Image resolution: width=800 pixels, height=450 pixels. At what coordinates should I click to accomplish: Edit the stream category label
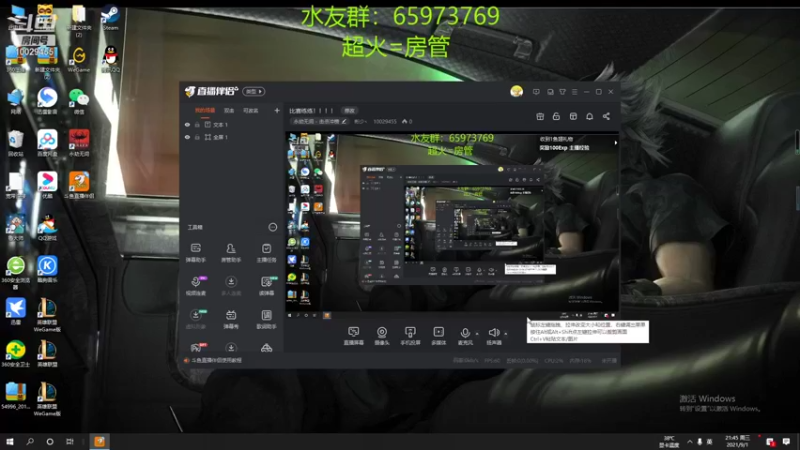tap(319, 121)
